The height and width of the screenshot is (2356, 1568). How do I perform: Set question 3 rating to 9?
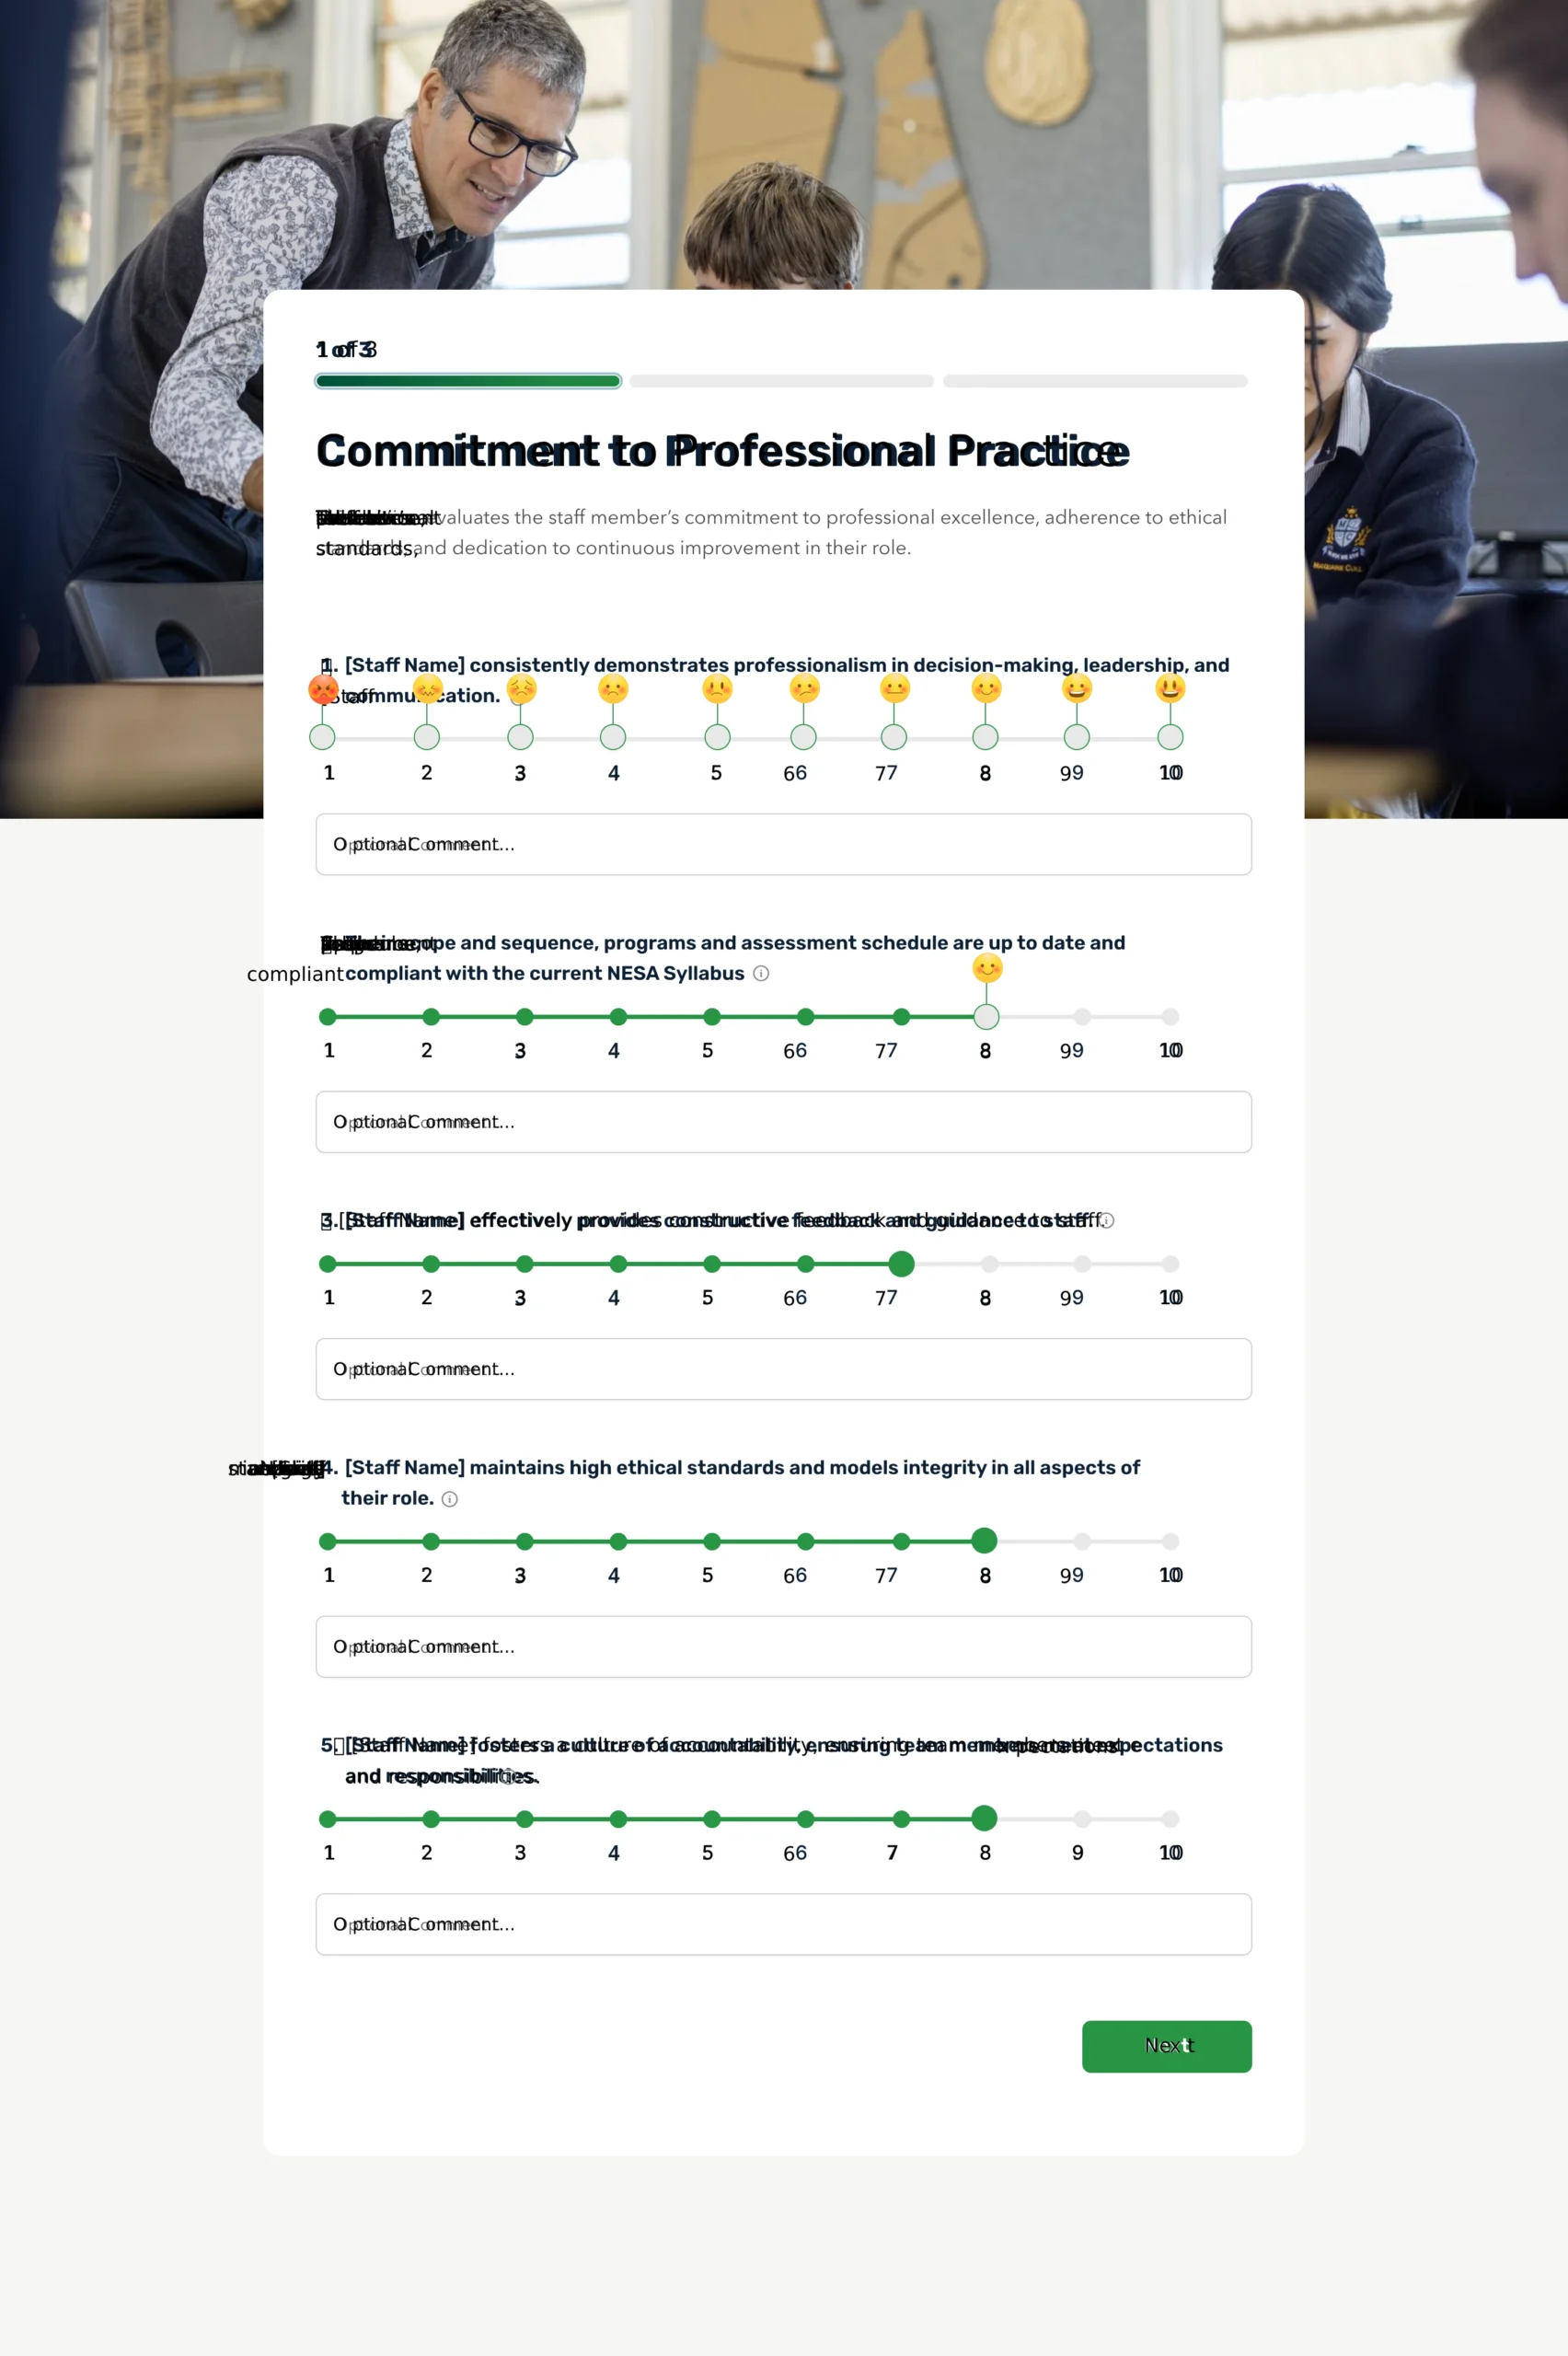point(1082,1264)
